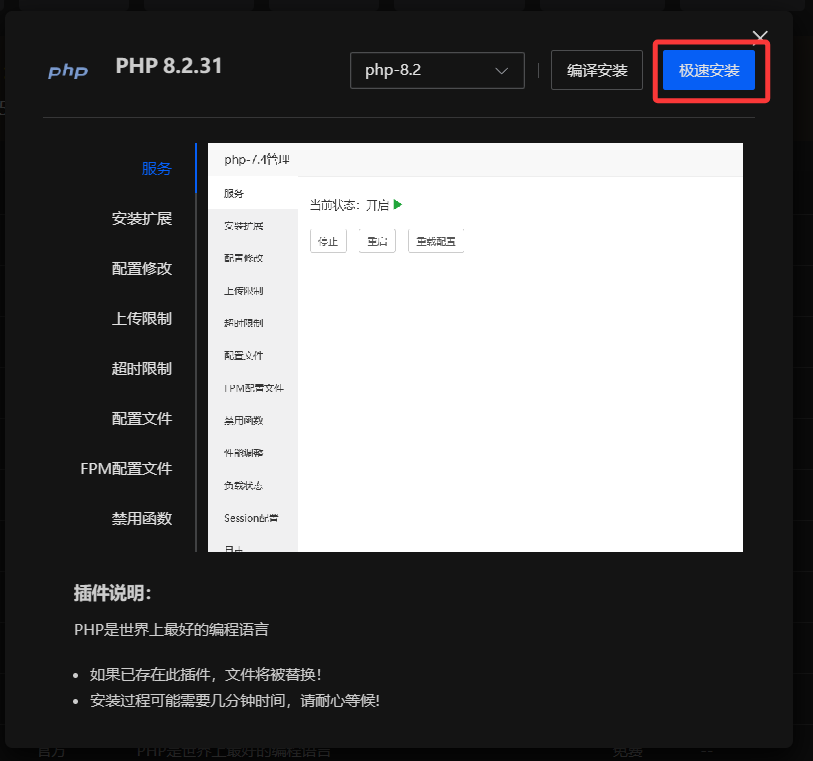Open the 配置文件 tab
Viewport: 813px width, 761px height.
point(142,418)
